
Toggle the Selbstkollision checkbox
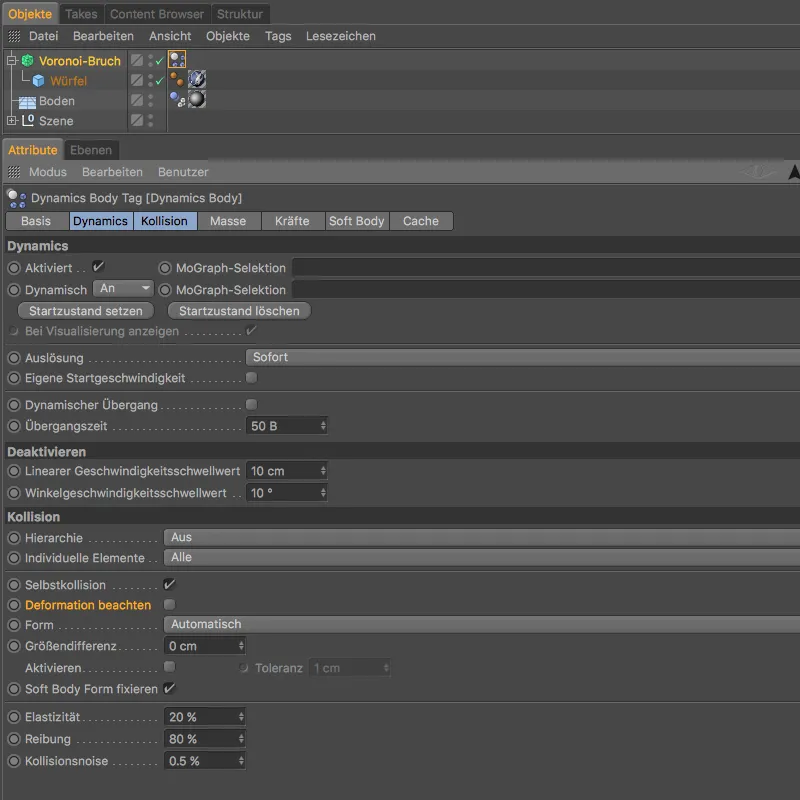coord(169,584)
